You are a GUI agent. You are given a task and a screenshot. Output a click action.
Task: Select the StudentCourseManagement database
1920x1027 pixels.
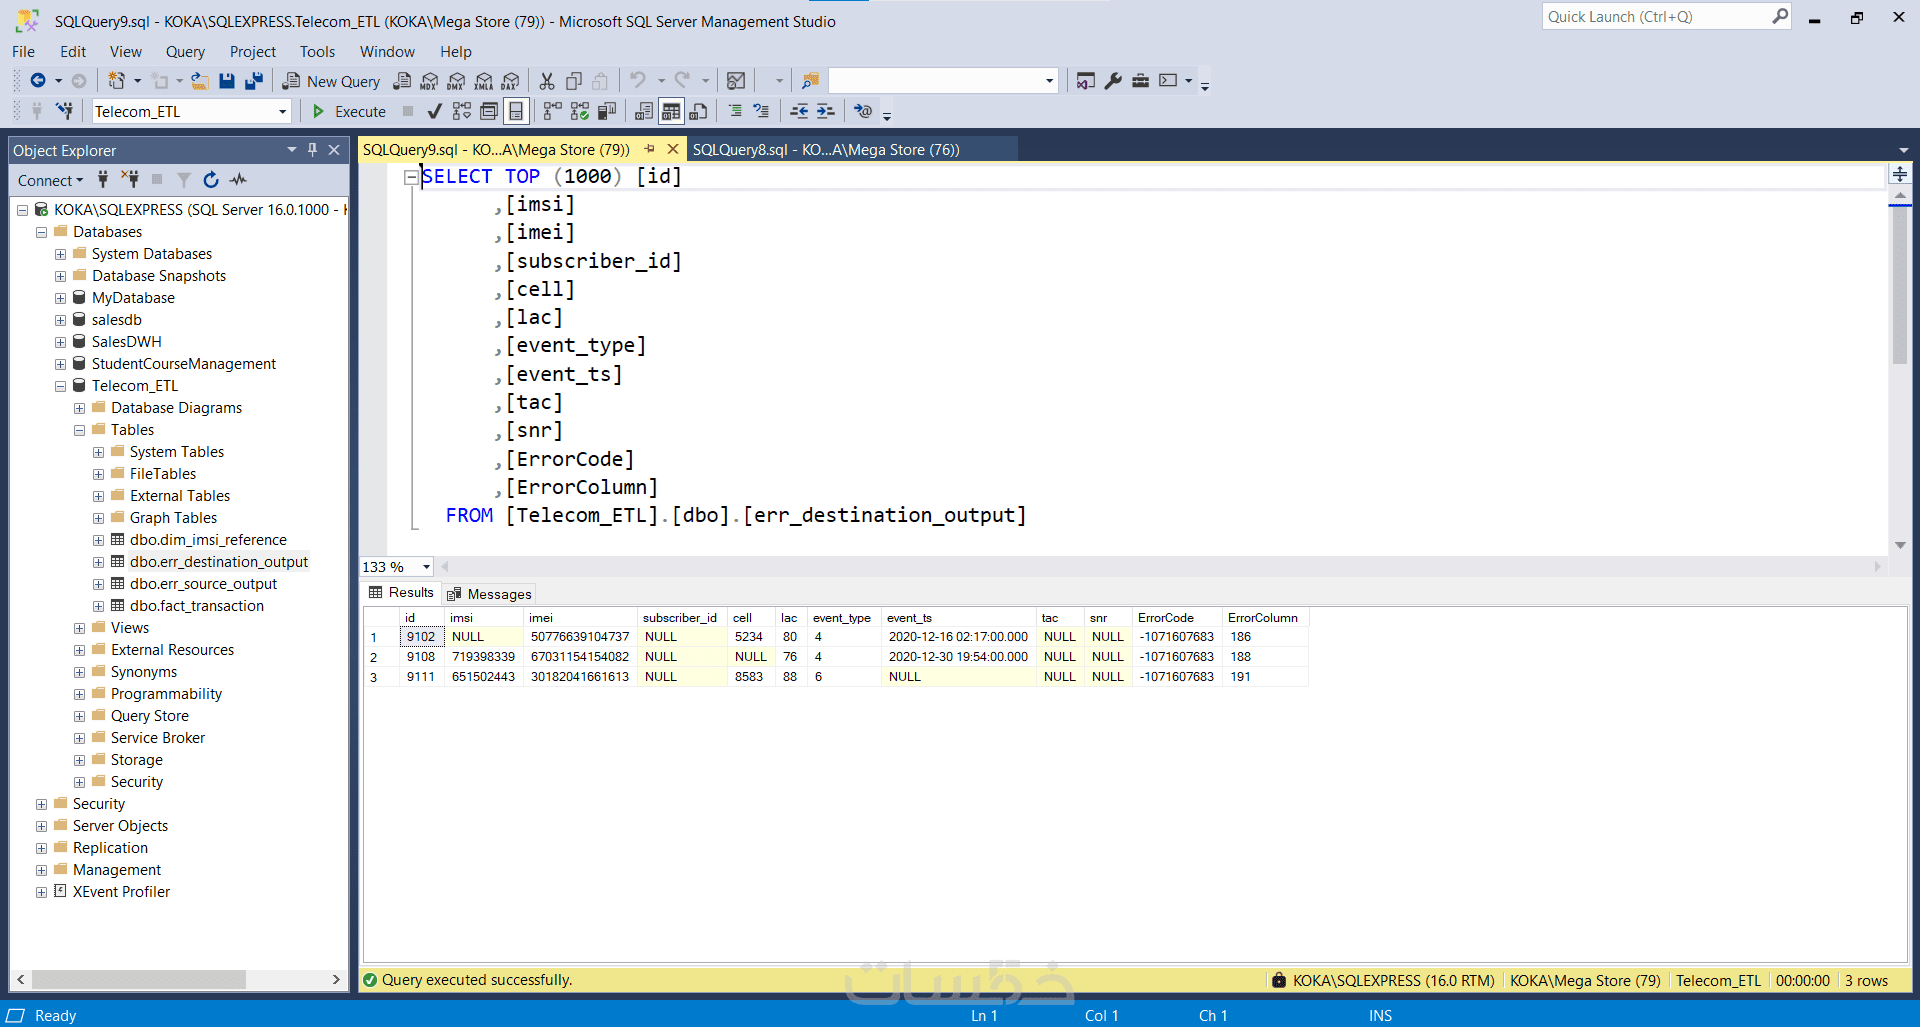(184, 364)
